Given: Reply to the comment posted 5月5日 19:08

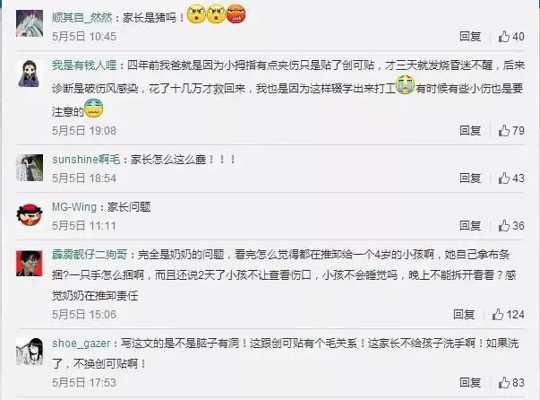Looking at the screenshot, I should 470,130.
